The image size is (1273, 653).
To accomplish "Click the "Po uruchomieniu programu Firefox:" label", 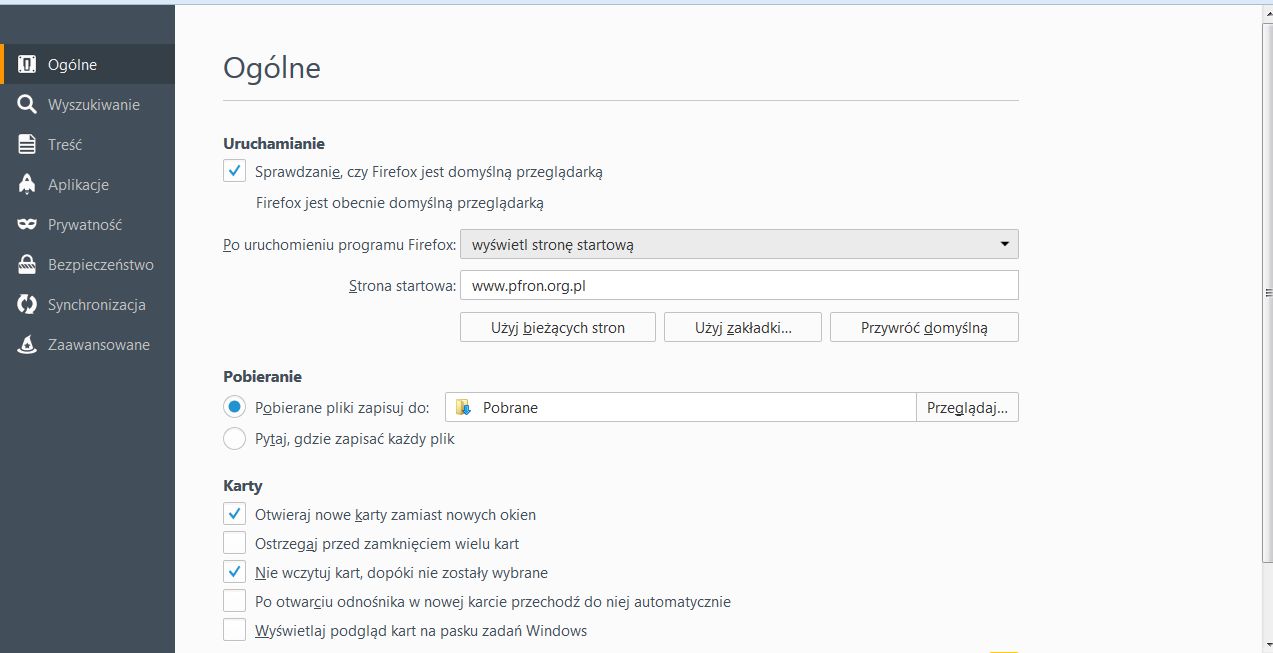I will (x=339, y=245).
